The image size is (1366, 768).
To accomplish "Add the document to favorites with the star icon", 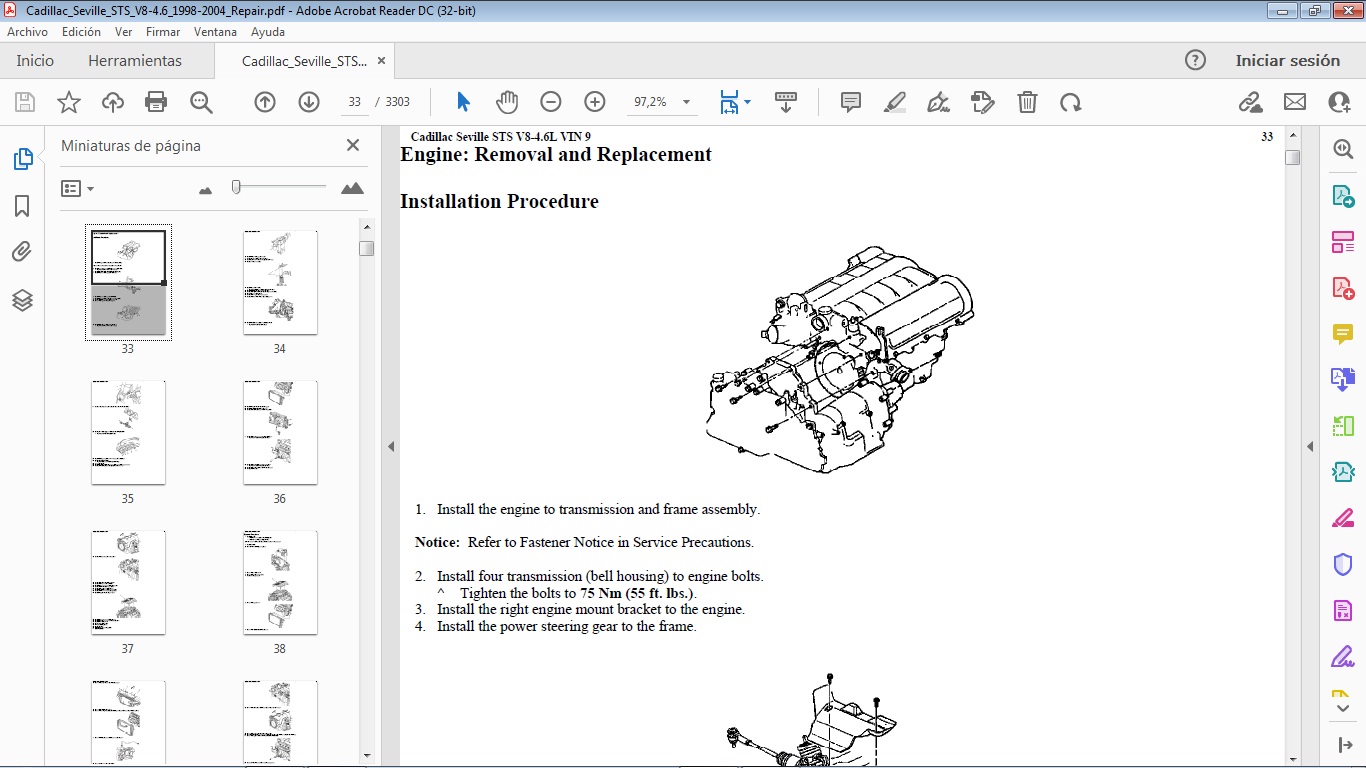I will point(69,102).
